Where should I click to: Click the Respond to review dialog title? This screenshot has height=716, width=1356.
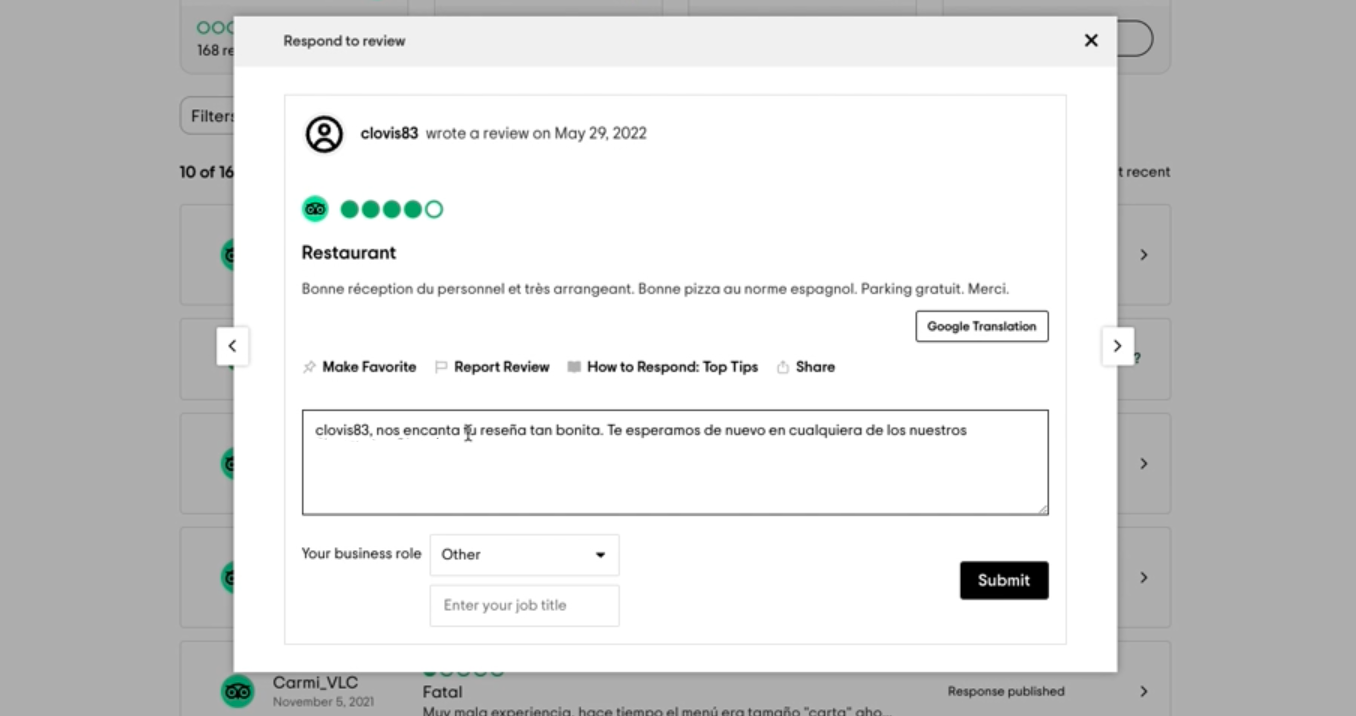coord(344,41)
